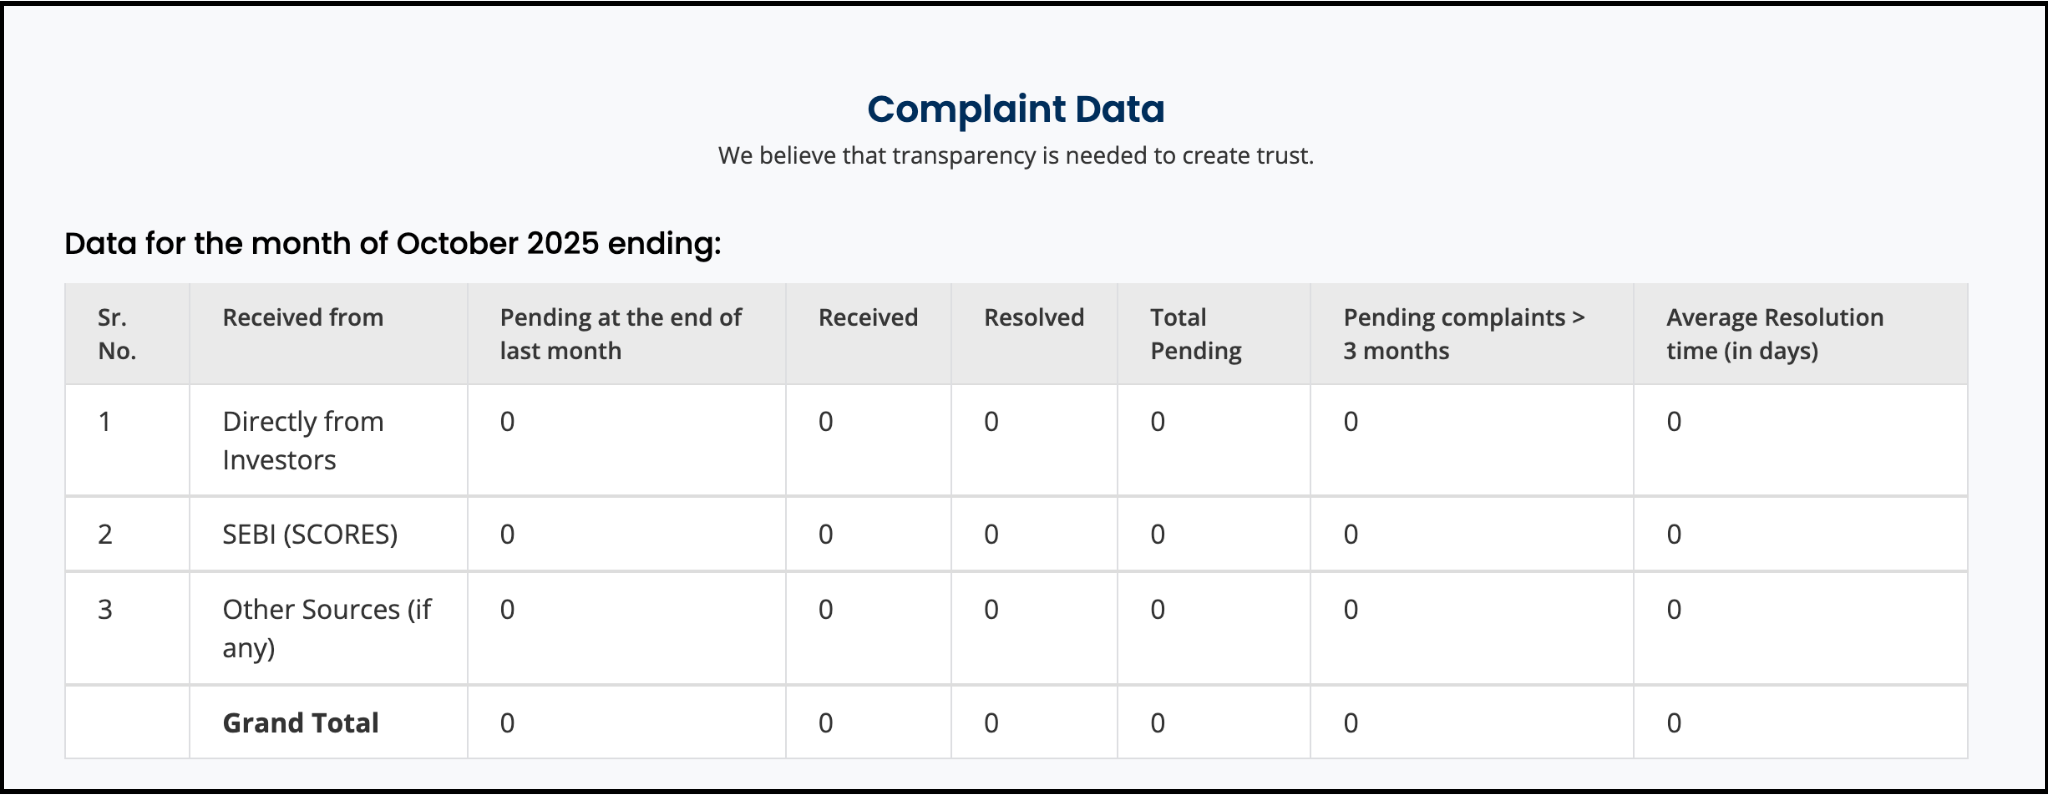Select the Received from column header
This screenshot has width=2048, height=795.
coord(302,318)
